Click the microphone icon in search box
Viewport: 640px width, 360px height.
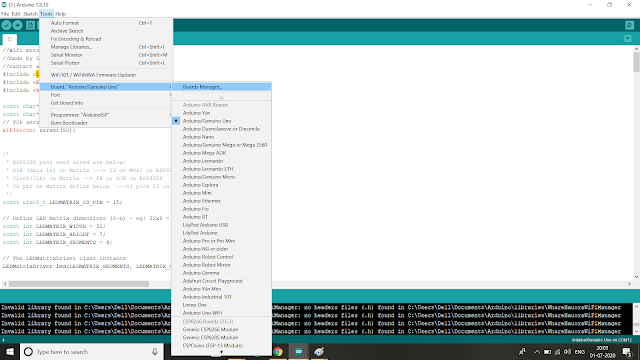tap(155, 352)
